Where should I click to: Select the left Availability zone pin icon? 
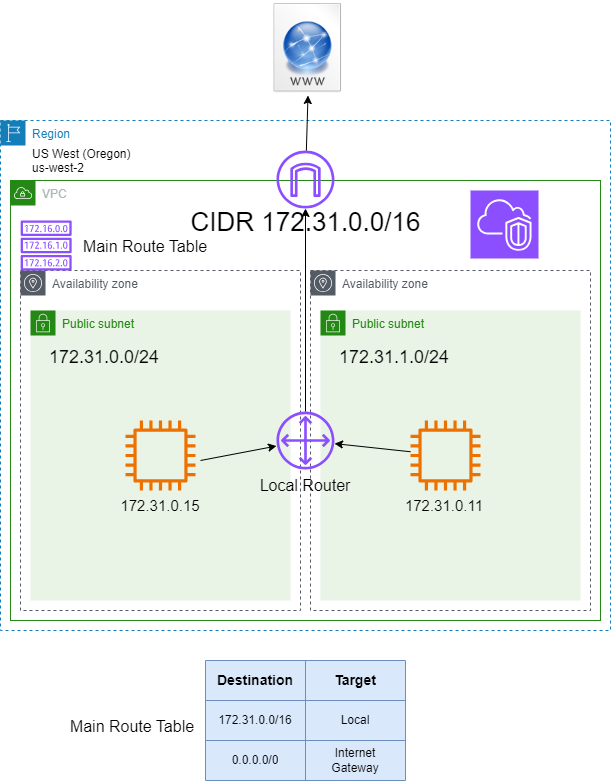(x=33, y=283)
